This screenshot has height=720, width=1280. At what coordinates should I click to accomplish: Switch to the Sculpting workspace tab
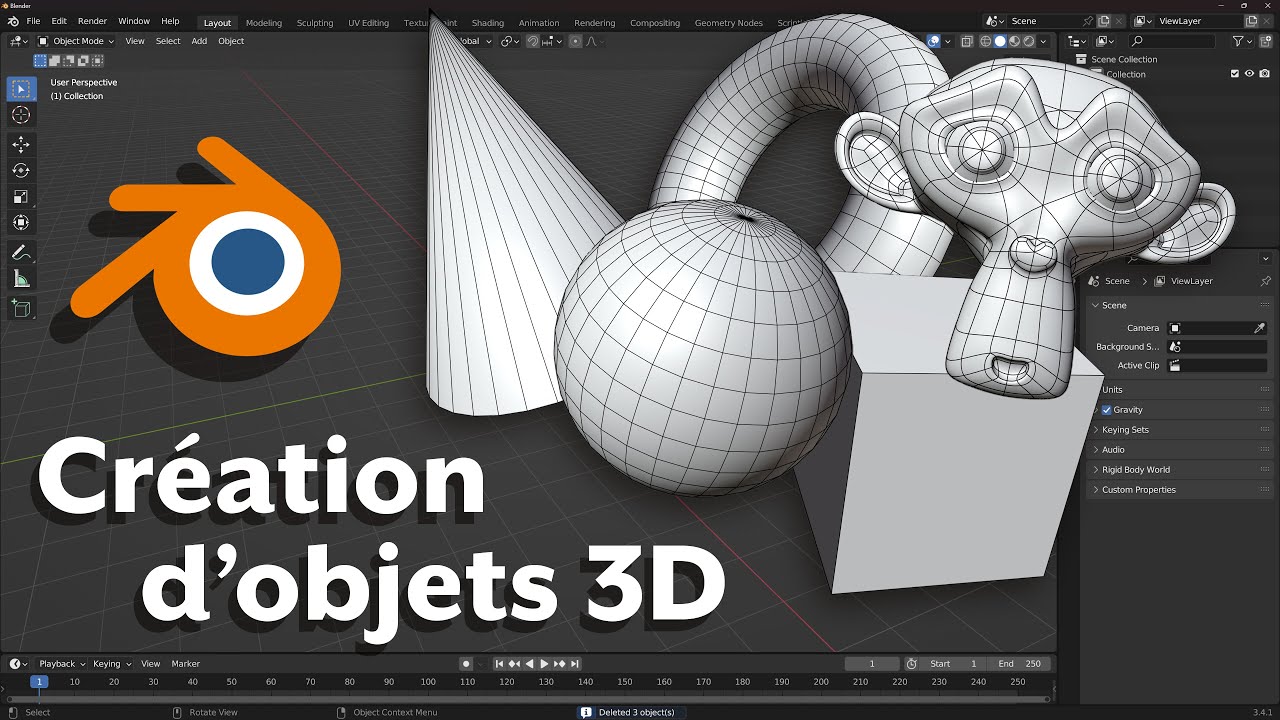pyautogui.click(x=315, y=22)
